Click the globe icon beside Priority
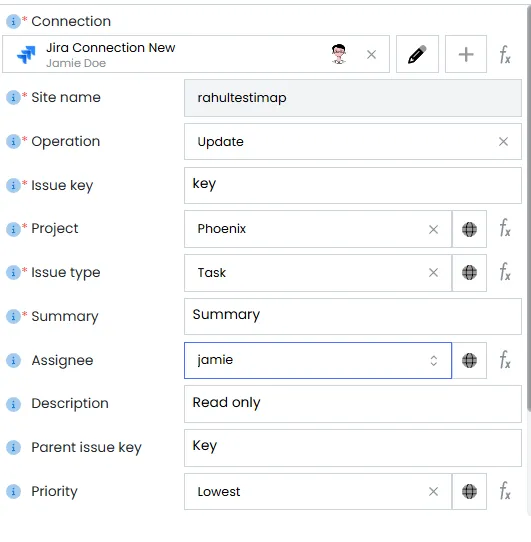The width and height of the screenshot is (531, 542). (469, 492)
